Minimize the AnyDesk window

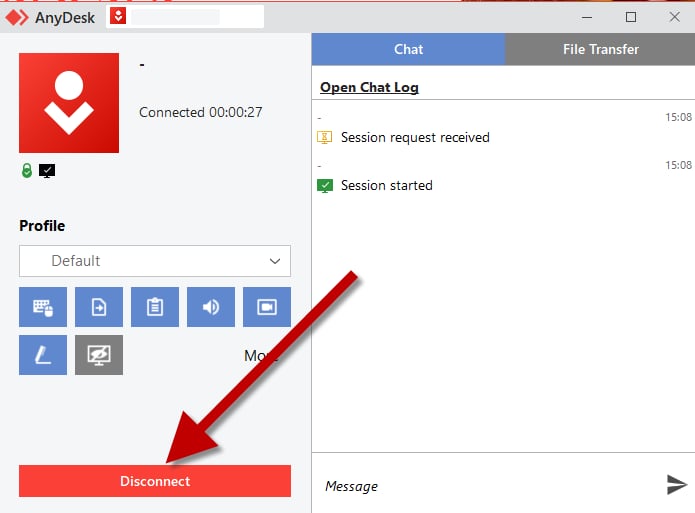[587, 17]
